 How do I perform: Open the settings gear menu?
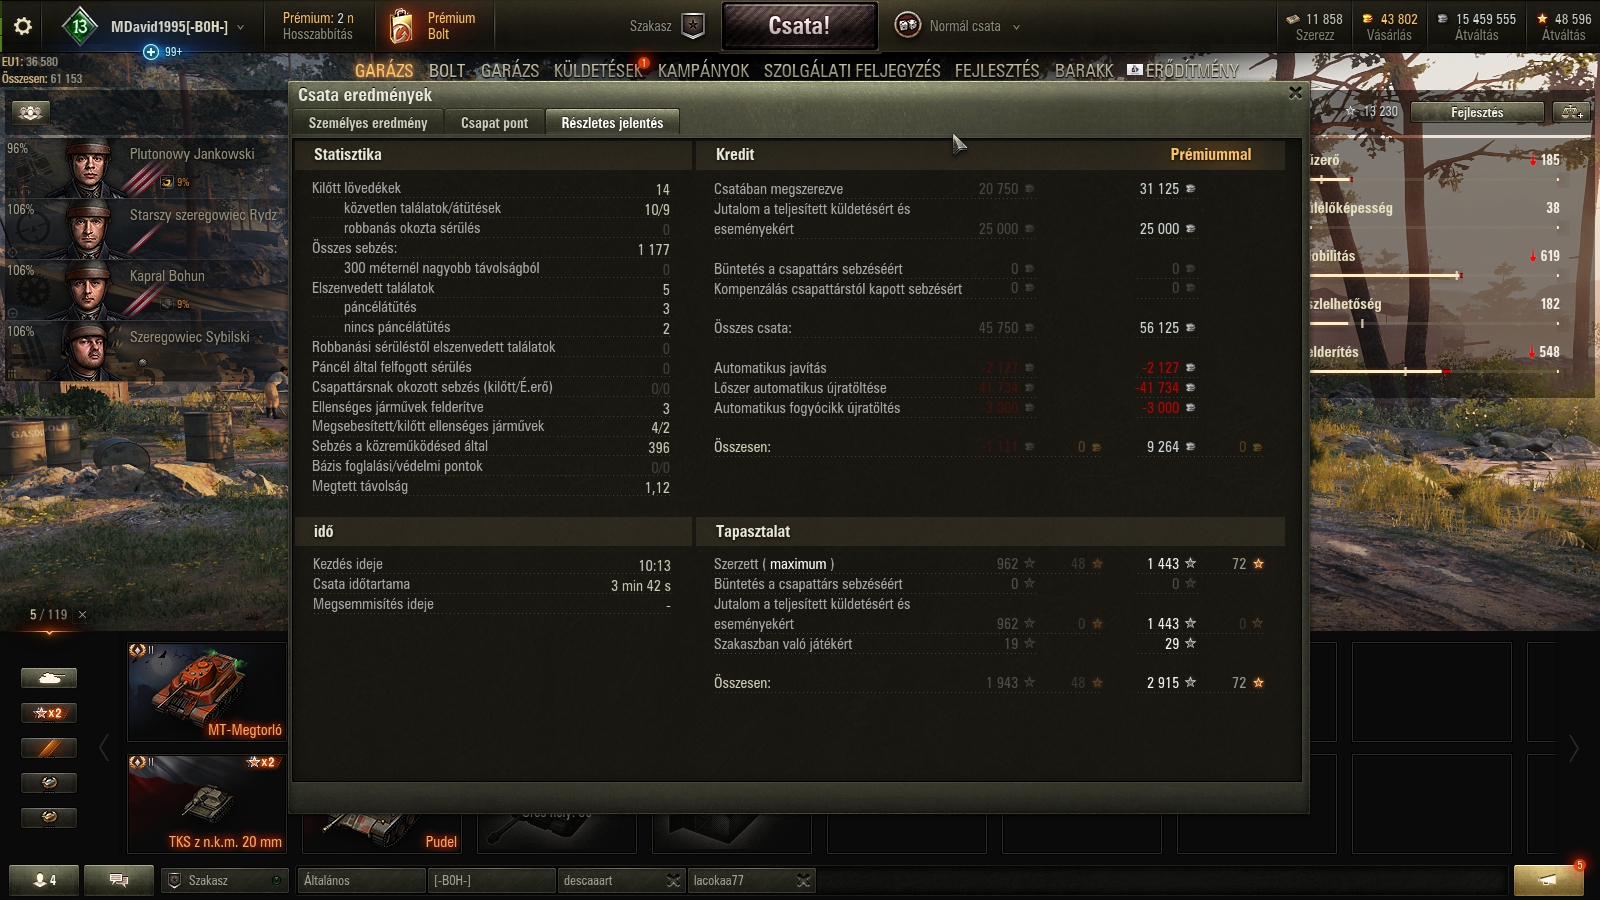pyautogui.click(x=22, y=26)
